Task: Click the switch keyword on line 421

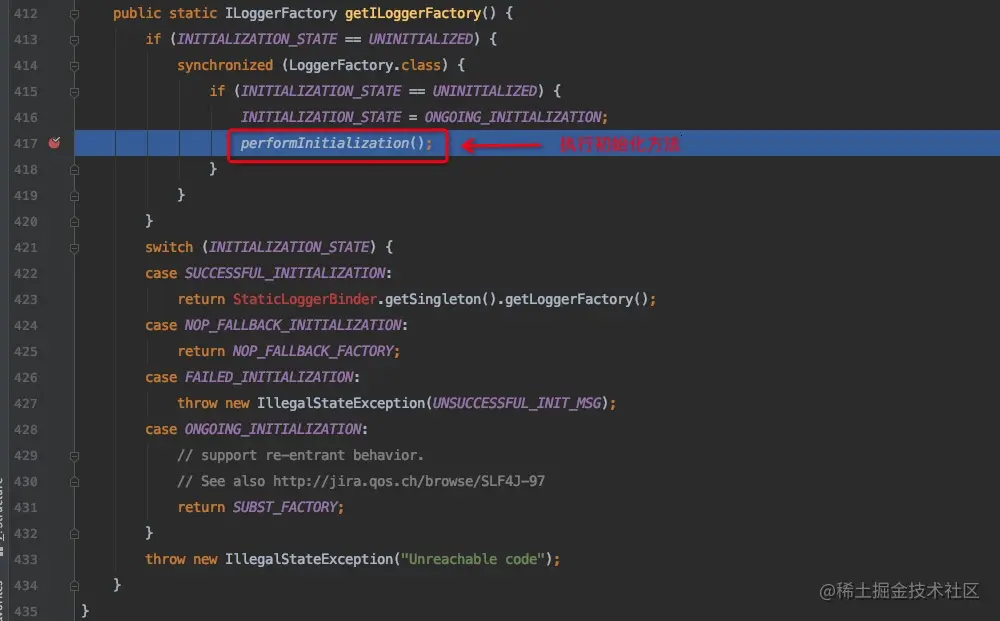Action: [x=169, y=247]
